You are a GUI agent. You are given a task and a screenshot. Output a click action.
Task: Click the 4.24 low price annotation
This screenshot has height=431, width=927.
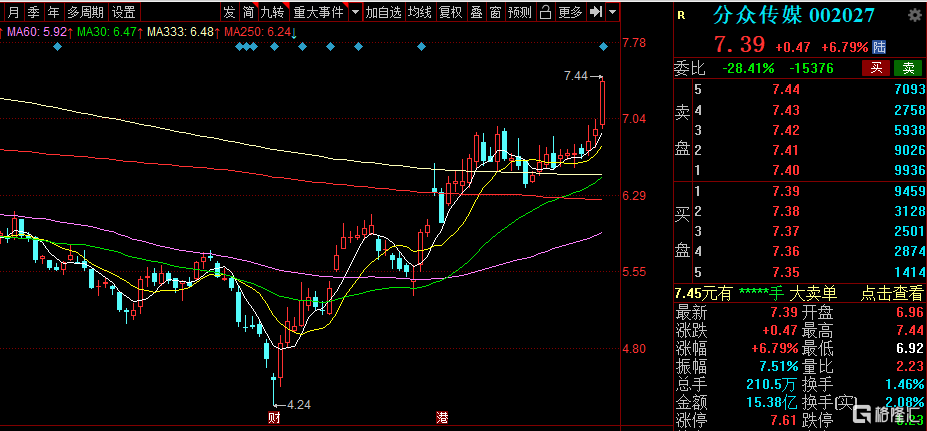pos(299,405)
